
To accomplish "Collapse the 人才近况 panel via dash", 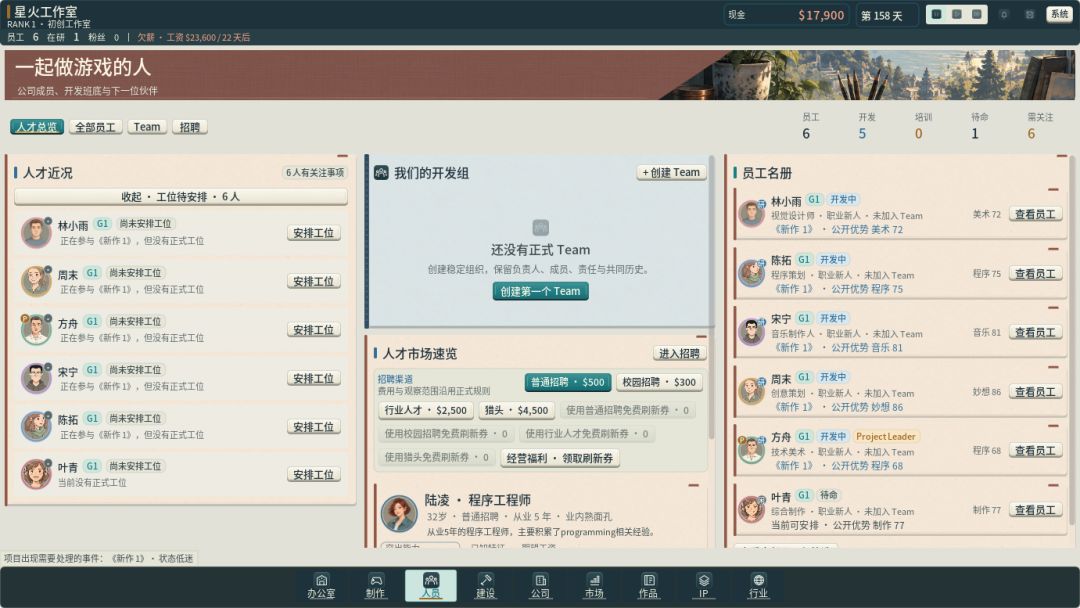I will pyautogui.click(x=342, y=157).
